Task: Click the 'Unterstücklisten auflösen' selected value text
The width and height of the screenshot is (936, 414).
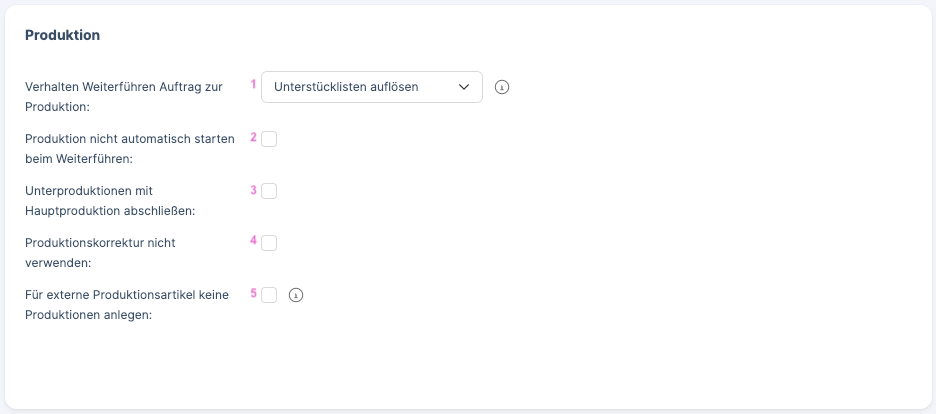Action: pos(346,87)
